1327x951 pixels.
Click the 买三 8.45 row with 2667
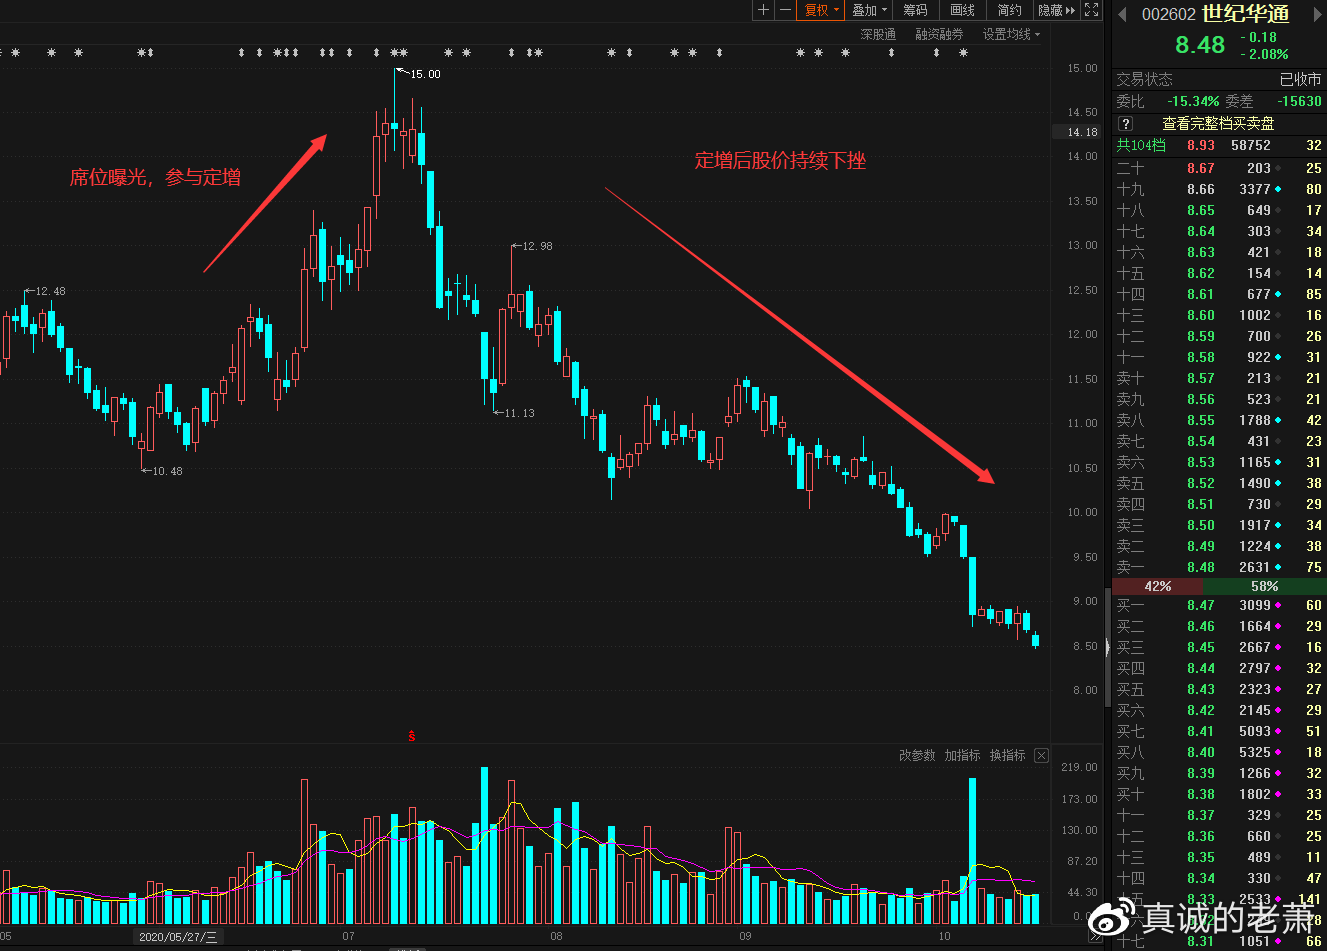click(x=1219, y=647)
